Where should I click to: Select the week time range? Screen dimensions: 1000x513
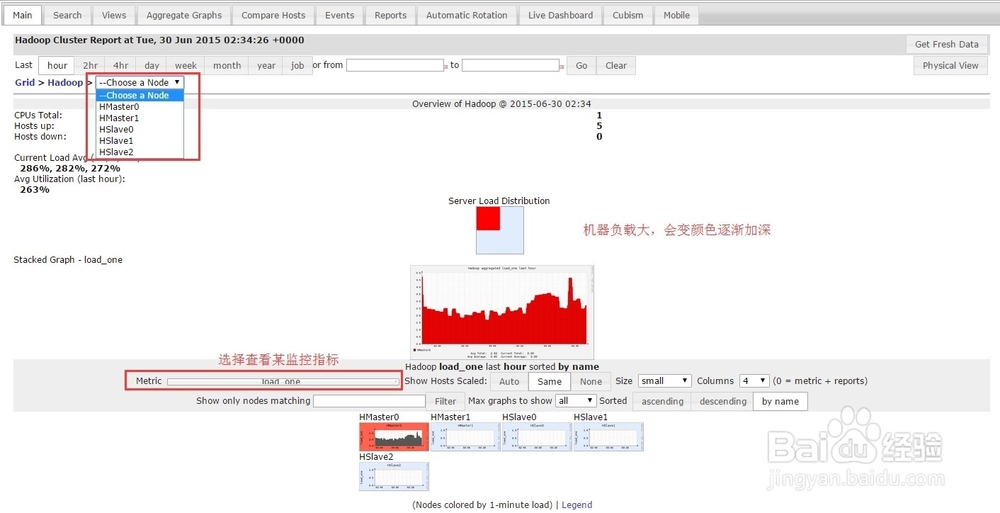pyautogui.click(x=186, y=65)
